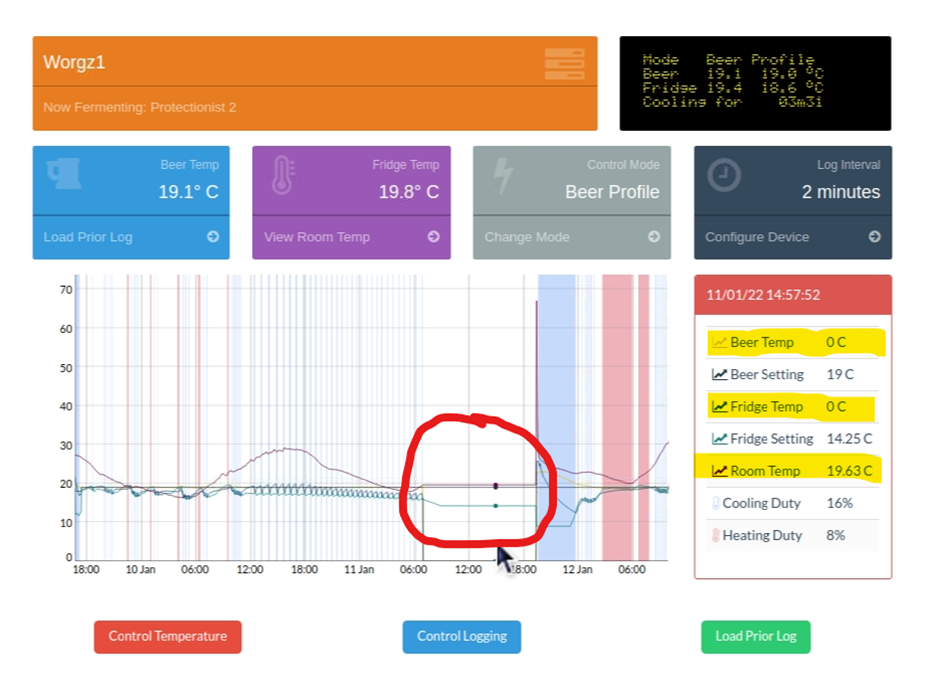This screenshot has width=940, height=696.
Task: Click the 12 Jan label on the chart axis
Action: (x=577, y=570)
